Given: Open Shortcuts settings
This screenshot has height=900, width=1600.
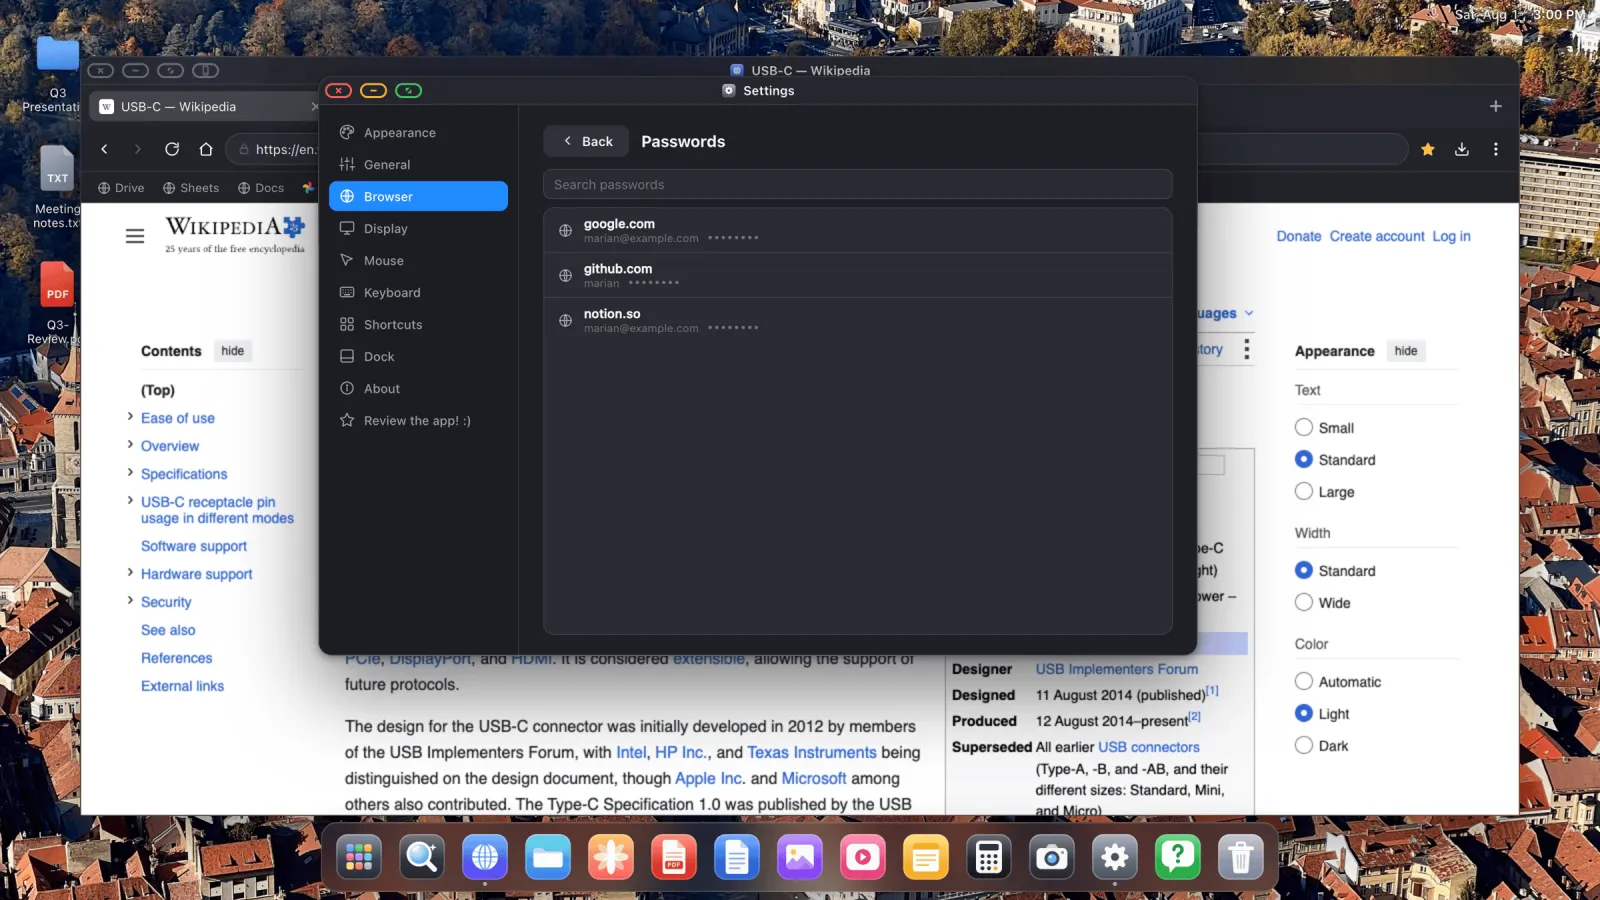Looking at the screenshot, I should [418, 325].
